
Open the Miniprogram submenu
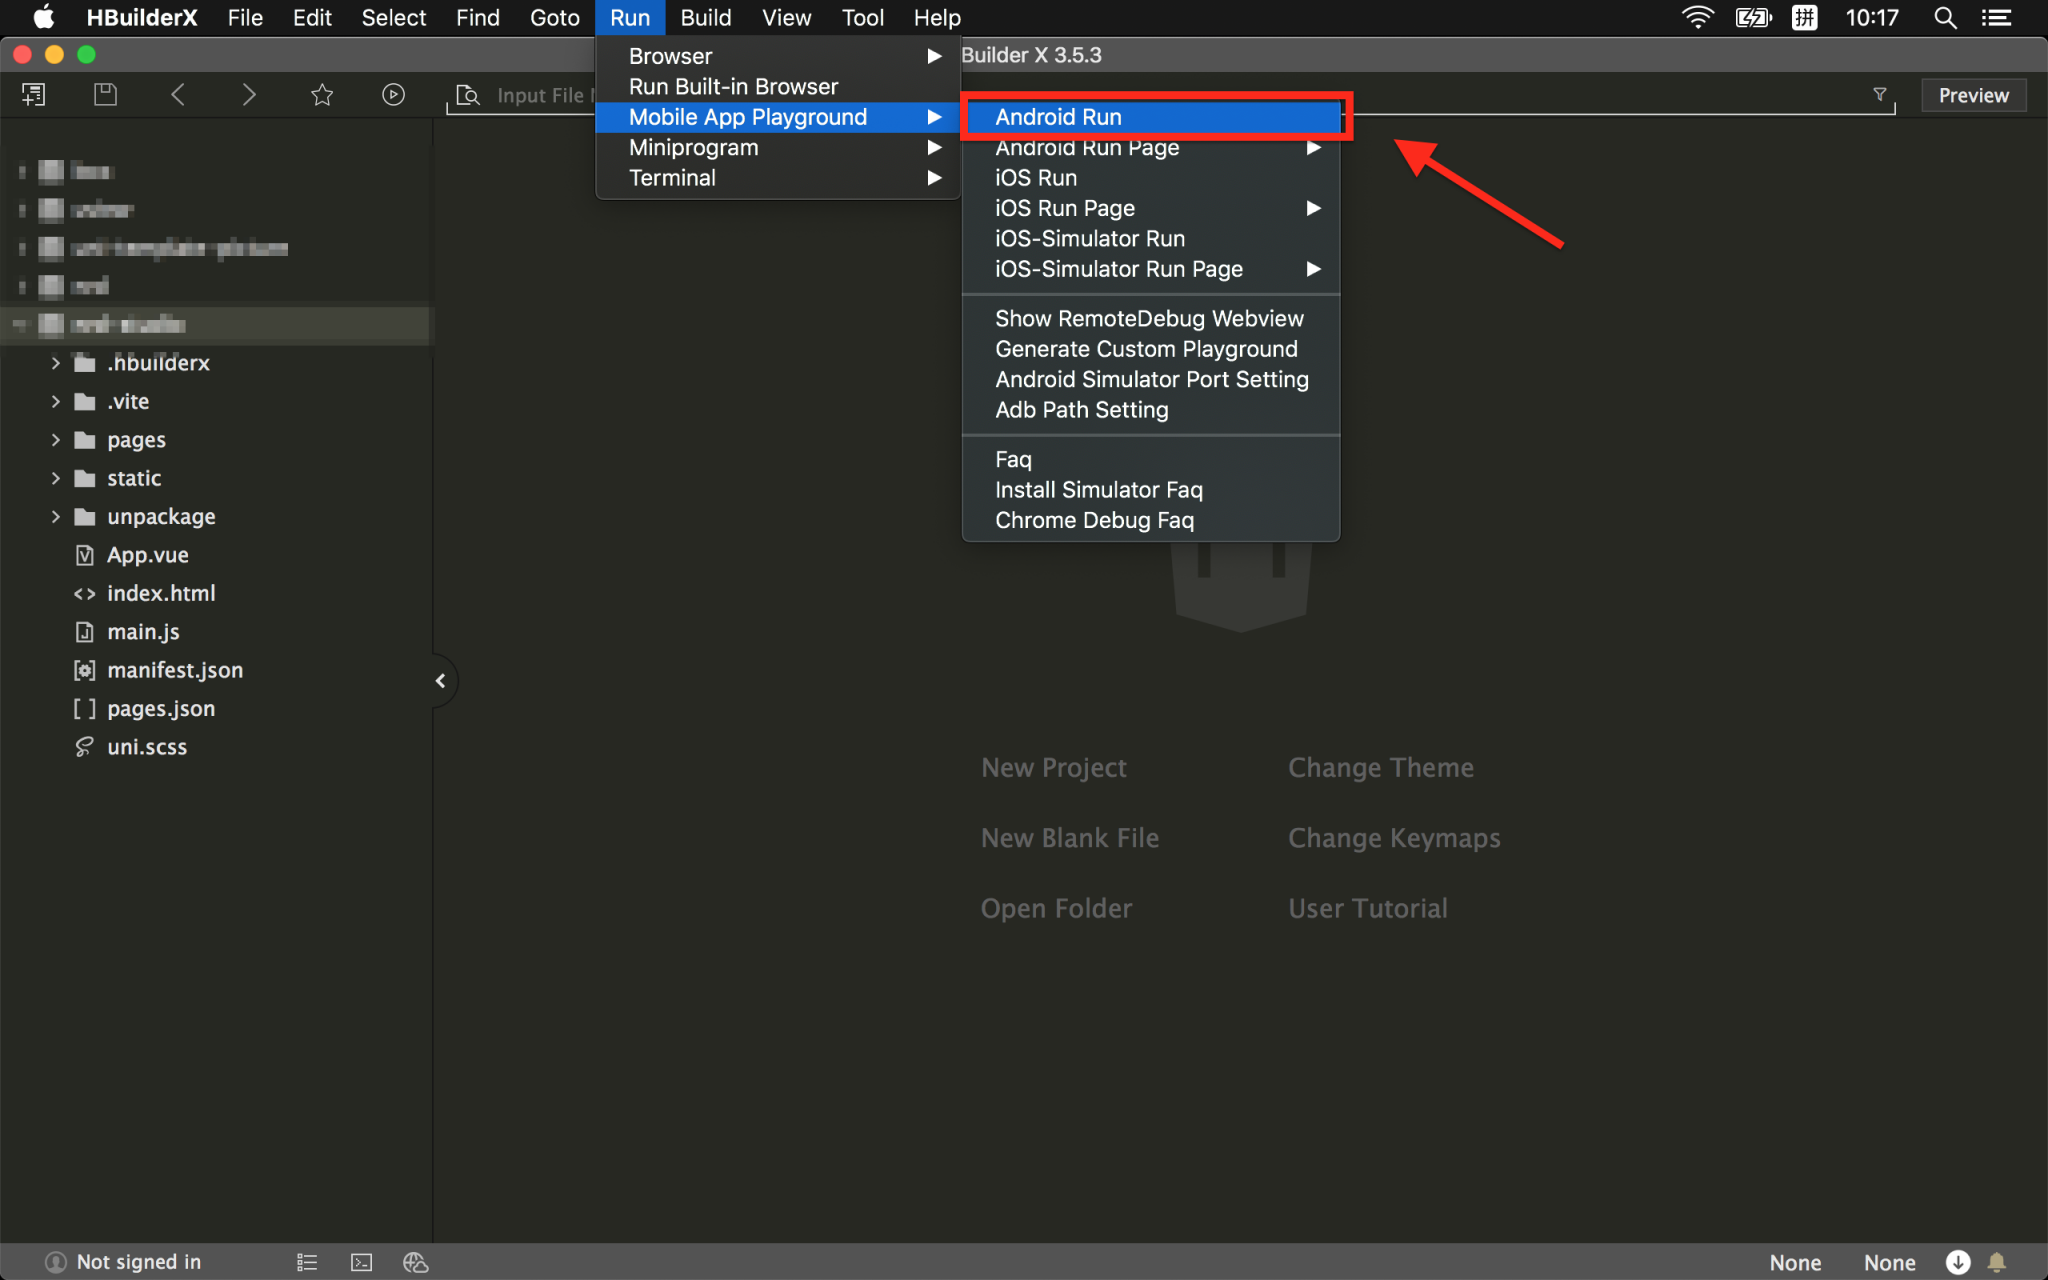(693, 148)
